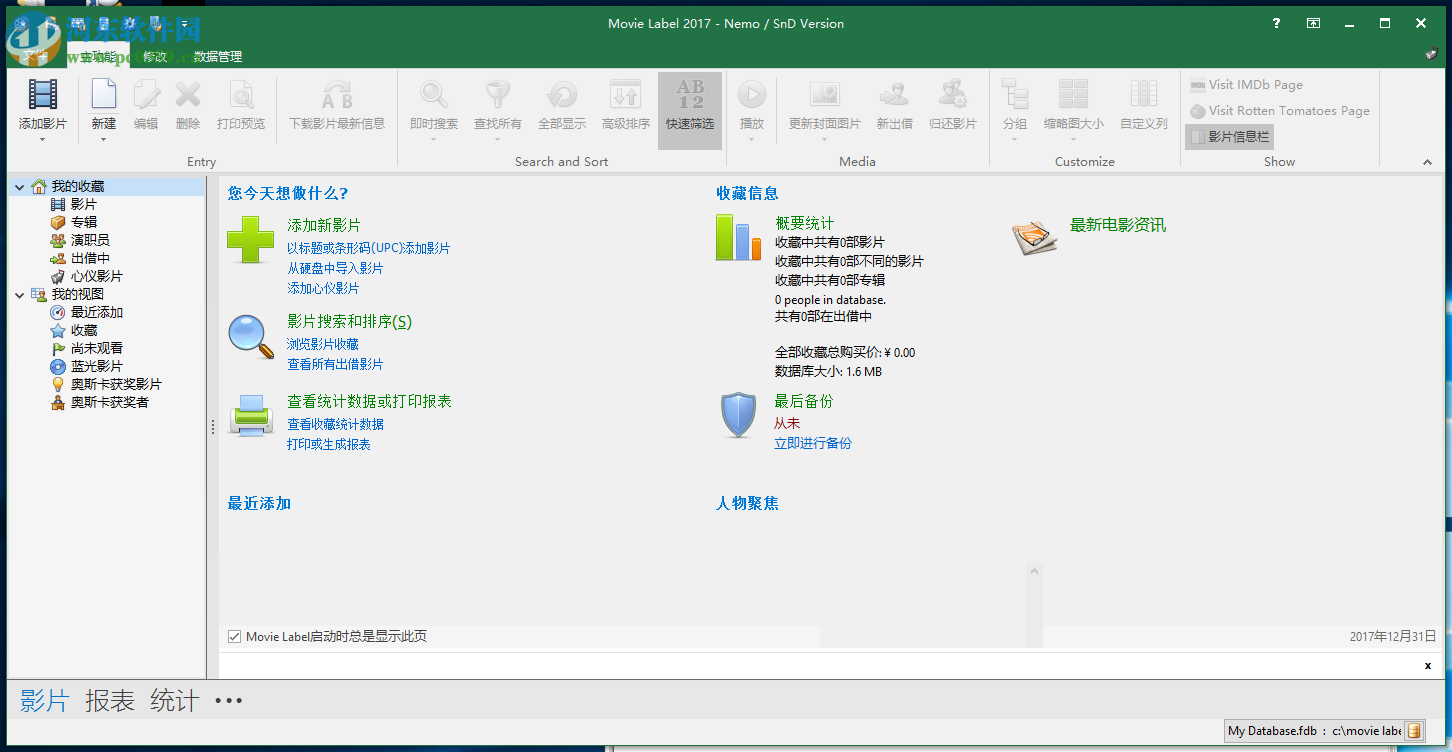This screenshot has width=1452, height=752.
Task: Open 高级排序 advanced sort
Action: coord(626,104)
